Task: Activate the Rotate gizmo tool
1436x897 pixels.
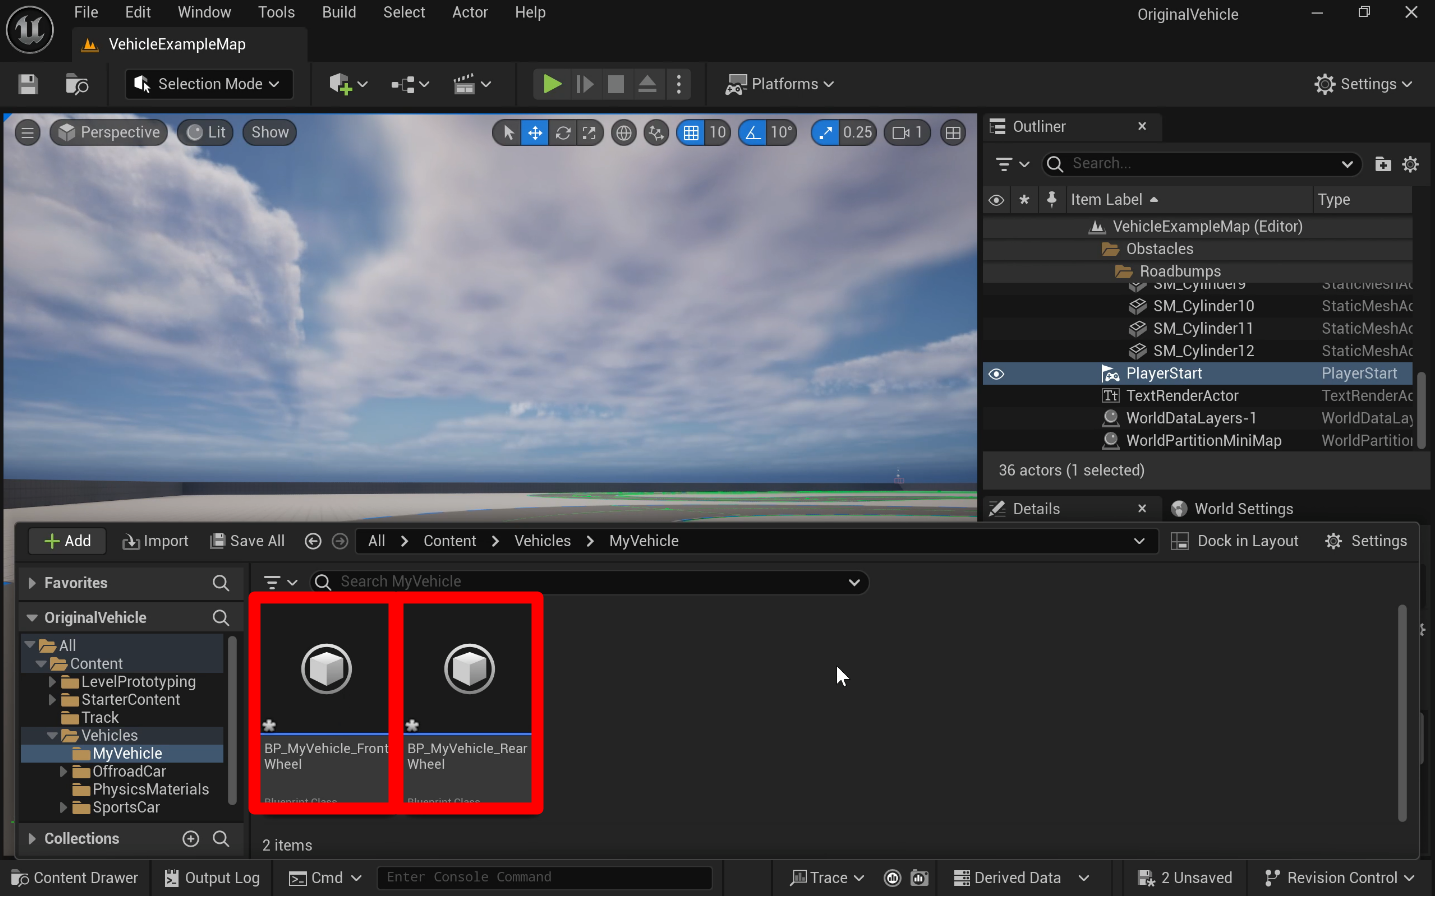Action: [563, 132]
